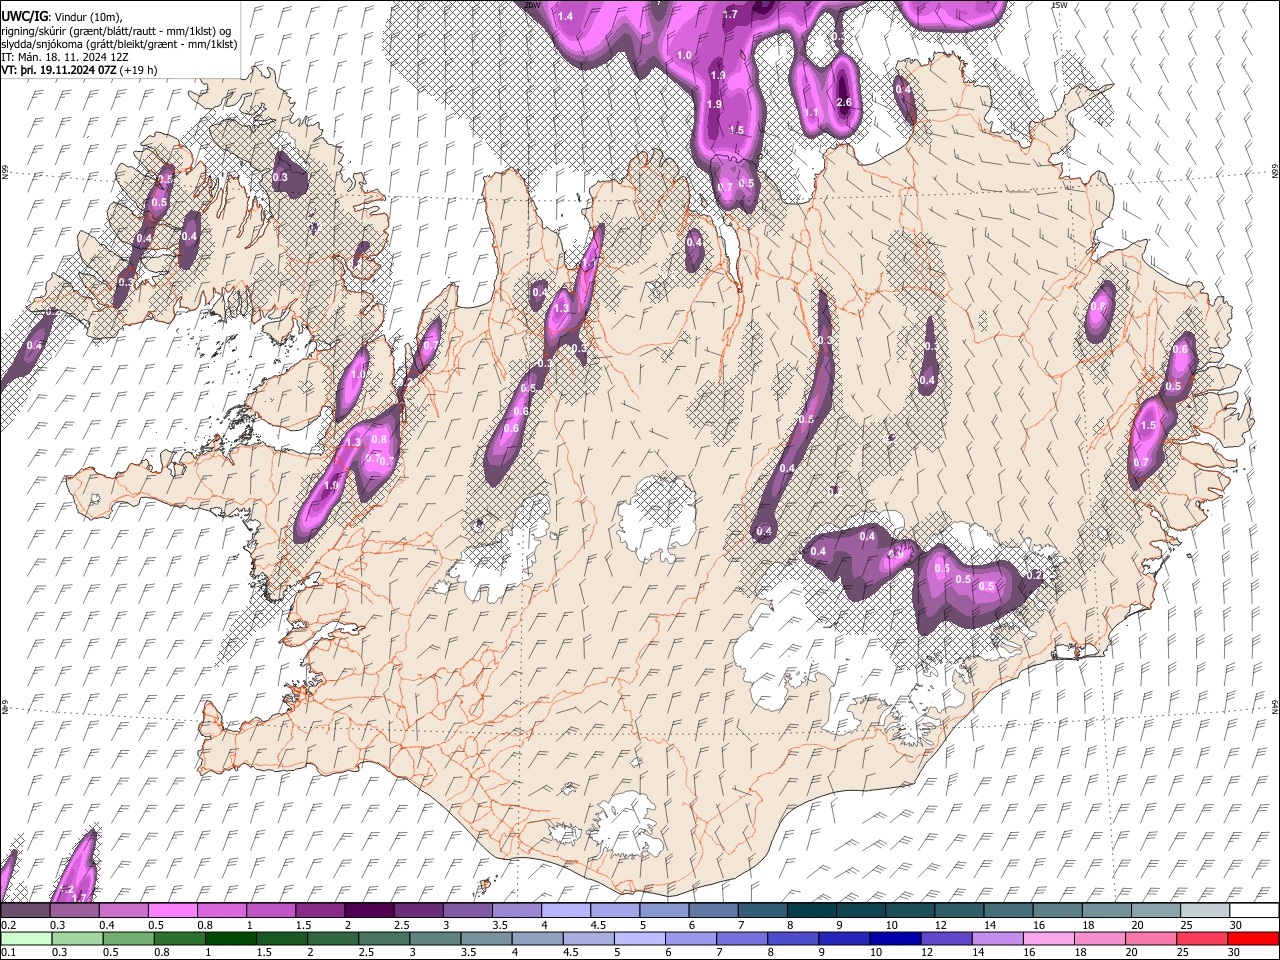Select the 'slydda/snjókoma' legend description line

(119, 45)
